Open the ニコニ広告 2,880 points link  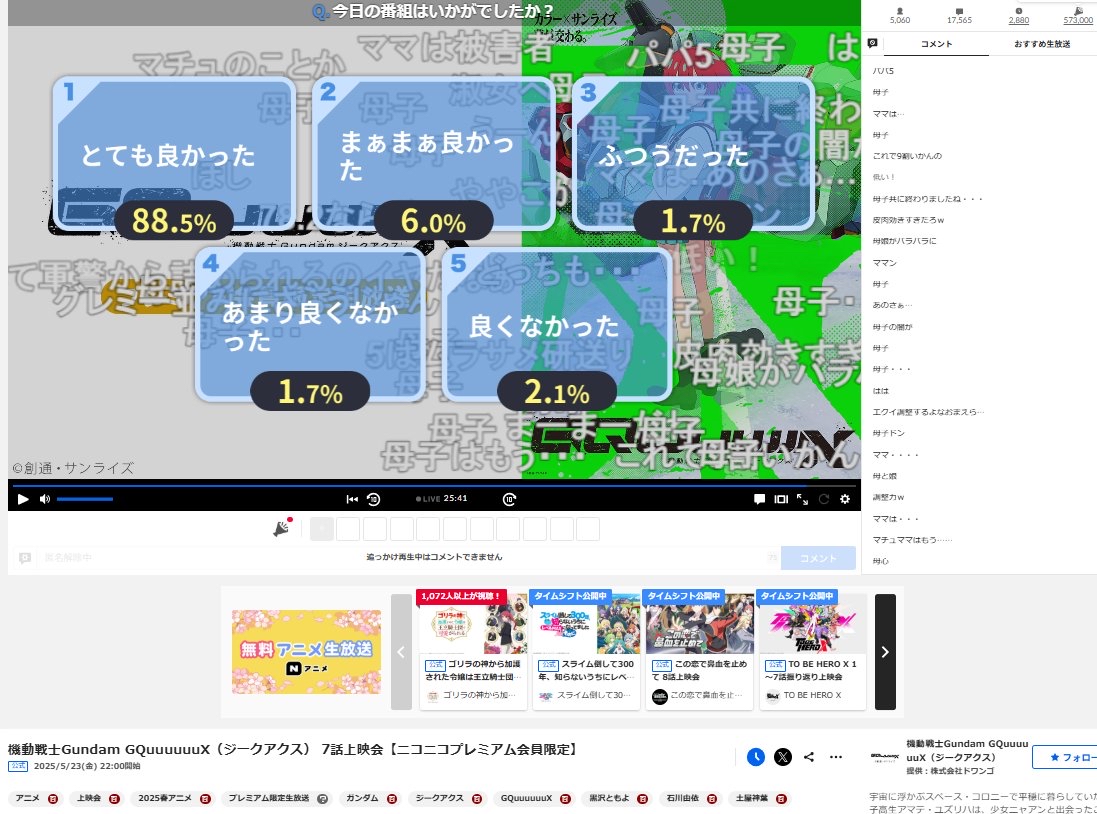click(1018, 17)
